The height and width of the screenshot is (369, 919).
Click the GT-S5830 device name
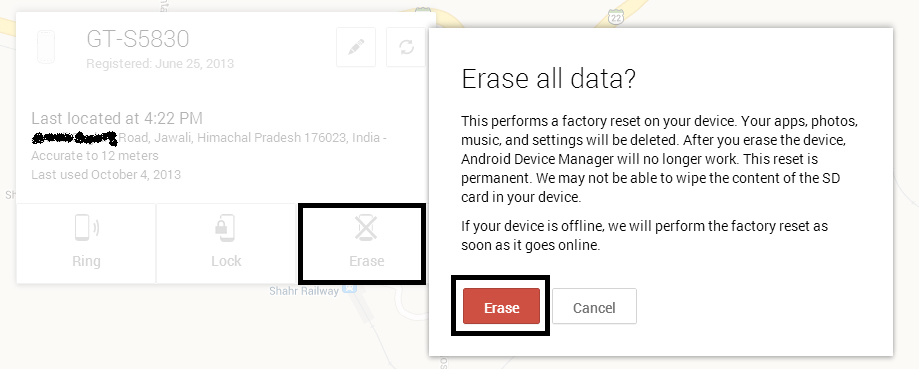pyautogui.click(x=138, y=39)
